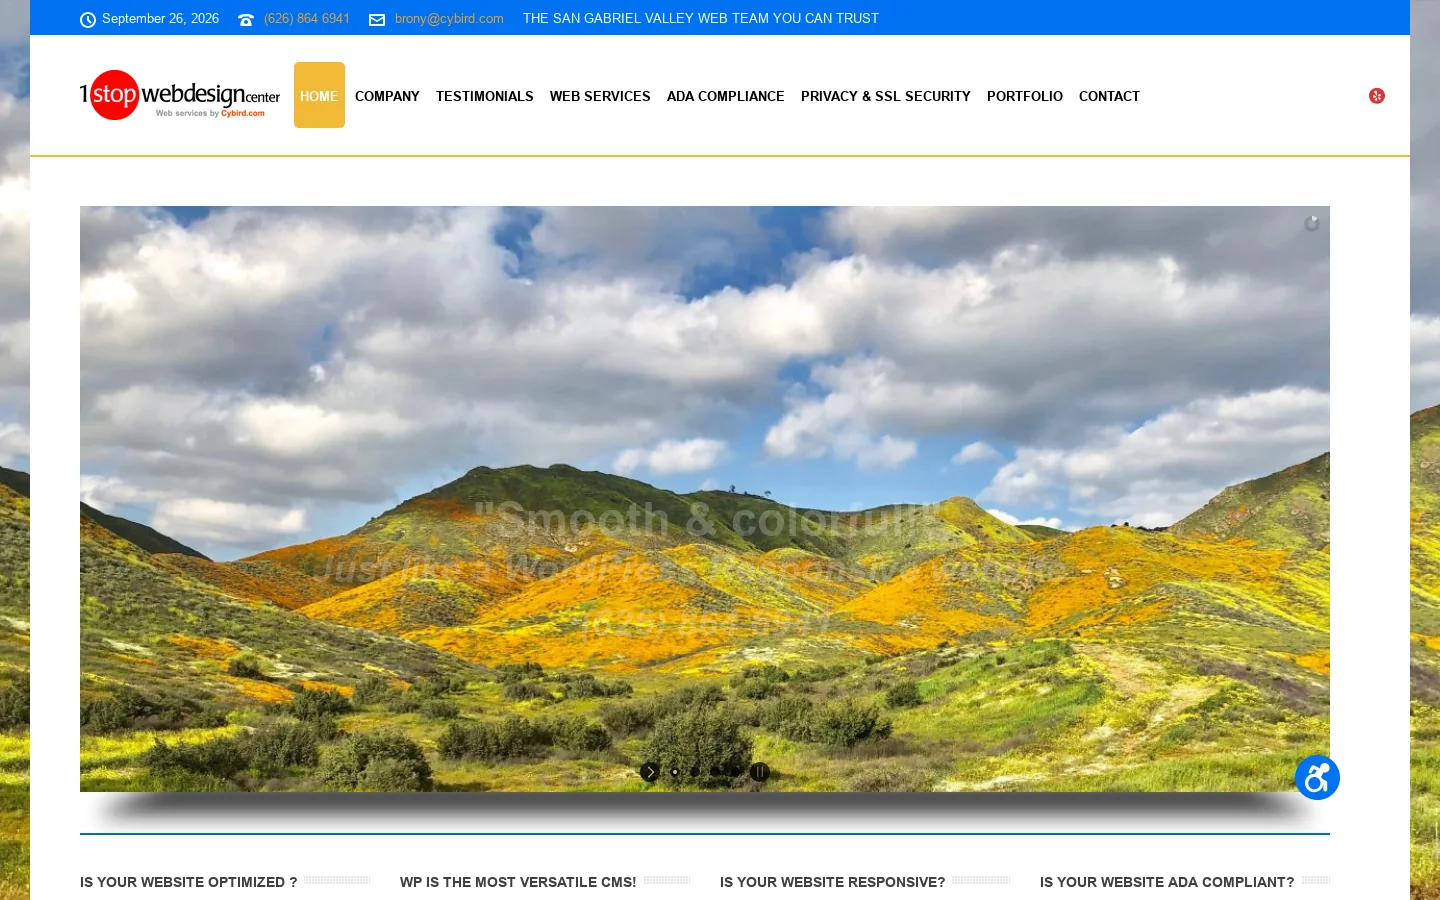Go to the Home menu item
The image size is (1440, 900).
(x=319, y=95)
